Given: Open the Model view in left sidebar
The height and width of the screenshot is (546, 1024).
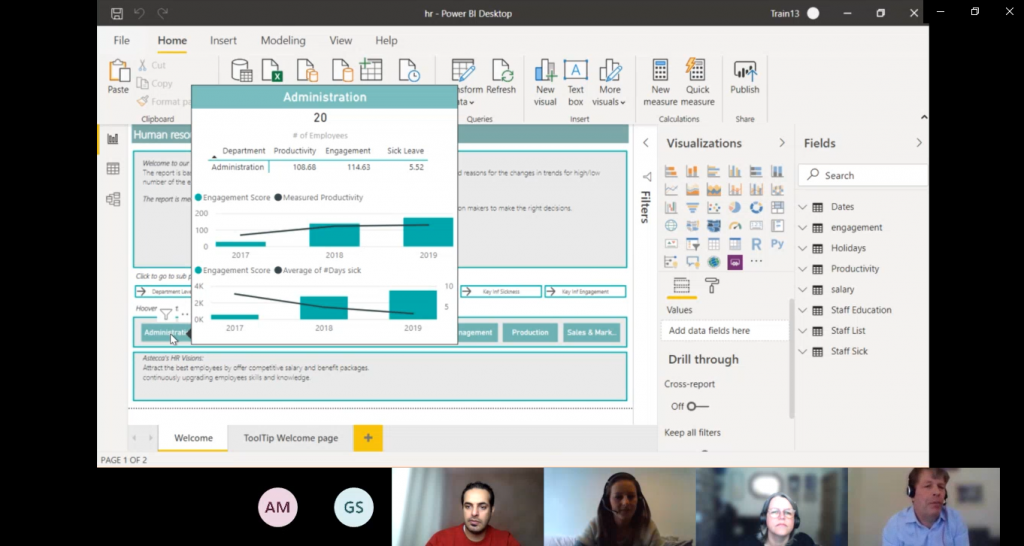Looking at the screenshot, I should tap(113, 199).
